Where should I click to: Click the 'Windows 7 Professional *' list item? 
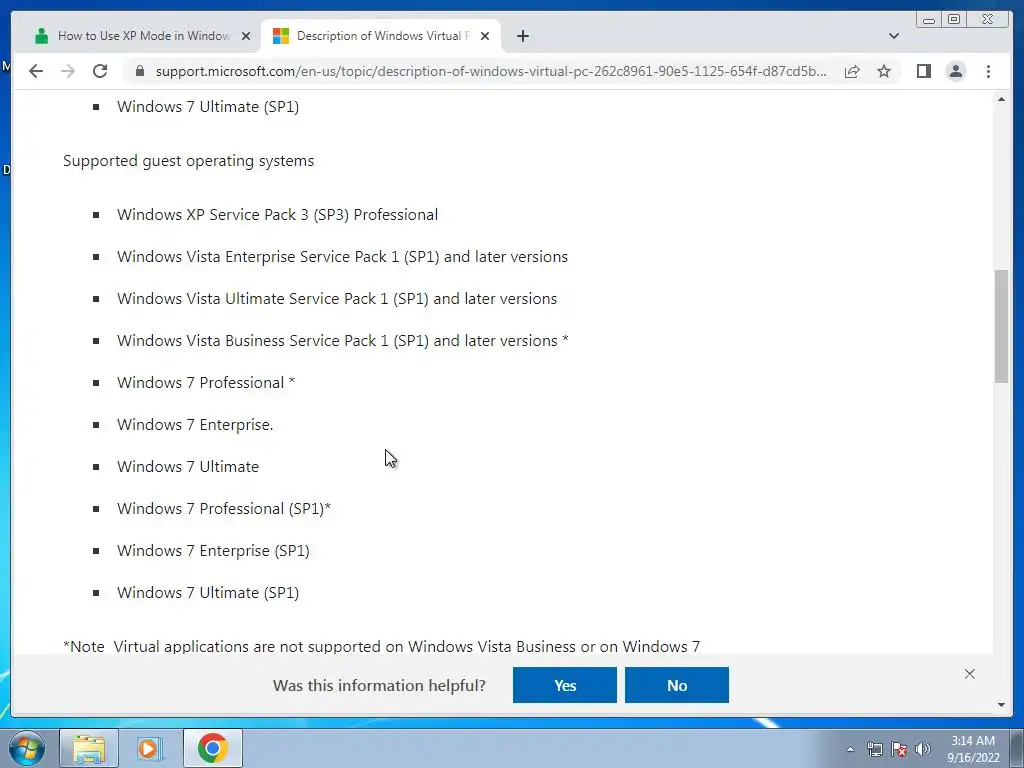click(206, 383)
